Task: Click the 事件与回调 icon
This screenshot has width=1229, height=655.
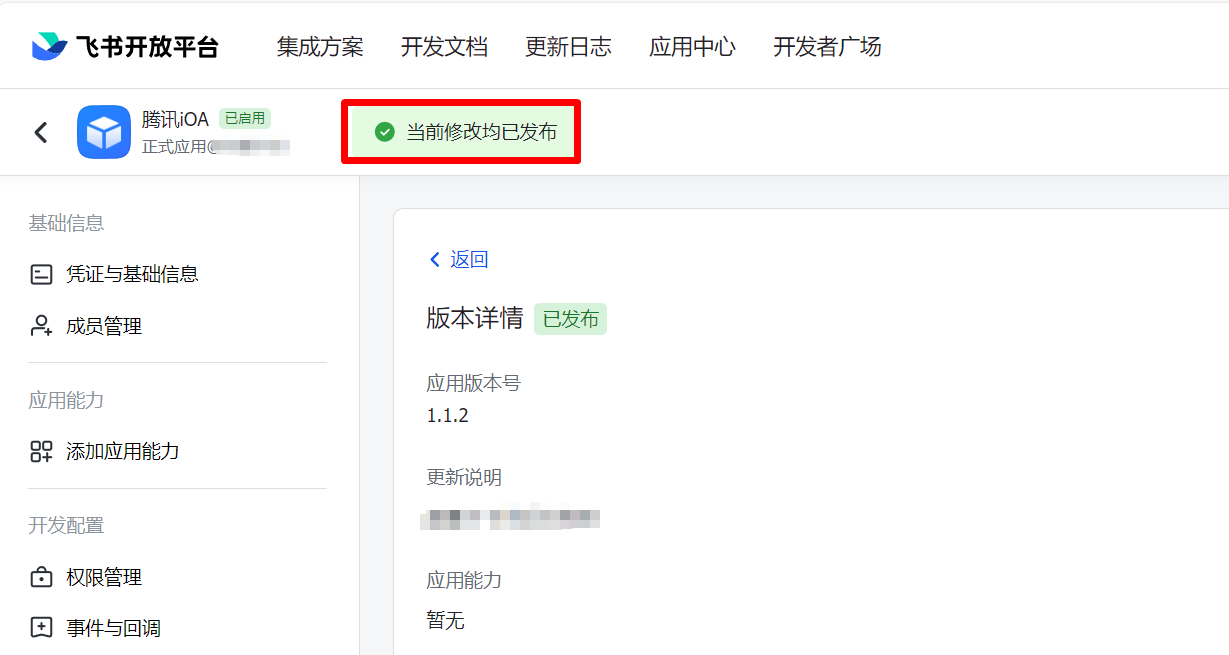Action: (41, 628)
